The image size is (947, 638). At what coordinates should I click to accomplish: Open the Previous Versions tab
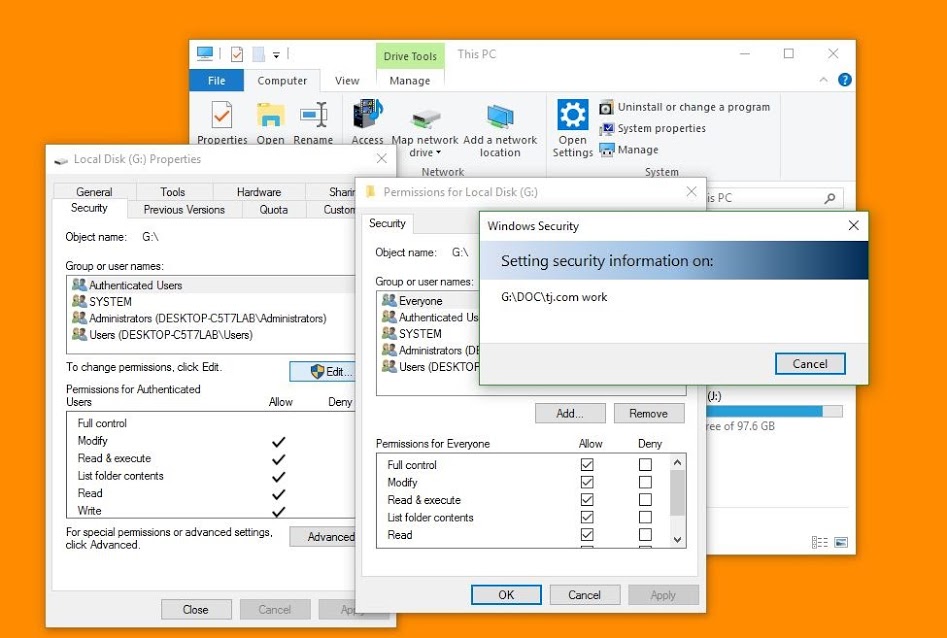point(184,210)
